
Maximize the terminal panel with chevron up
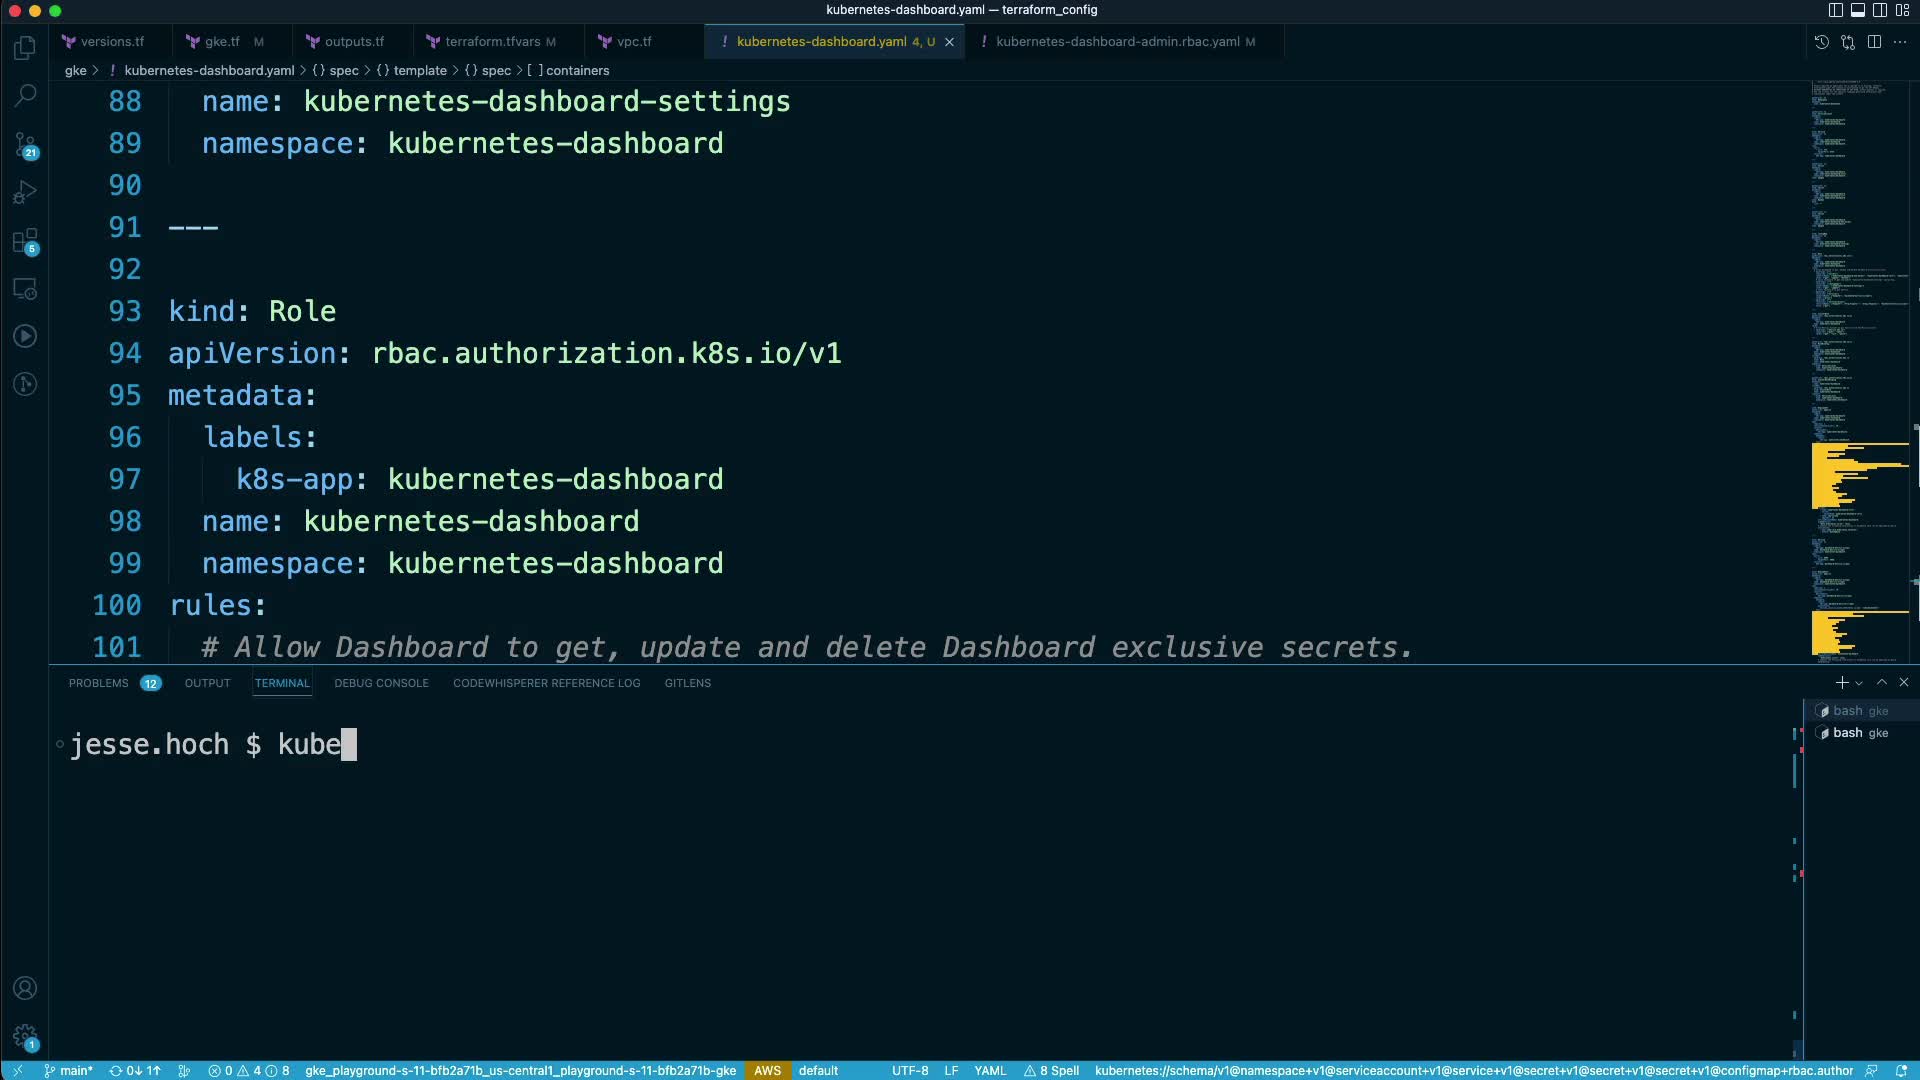[1882, 682]
